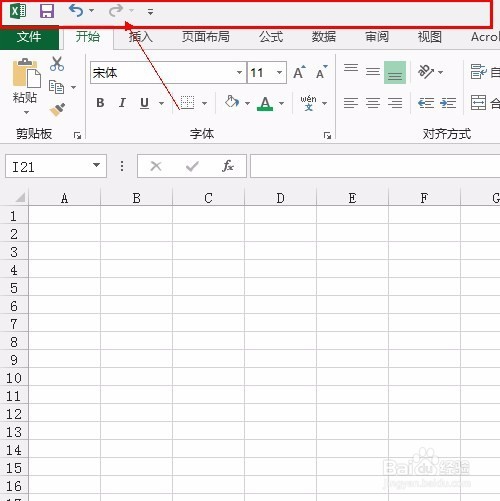Apply cell borders using borders icon
The width and height of the screenshot is (500, 501).
click(187, 103)
